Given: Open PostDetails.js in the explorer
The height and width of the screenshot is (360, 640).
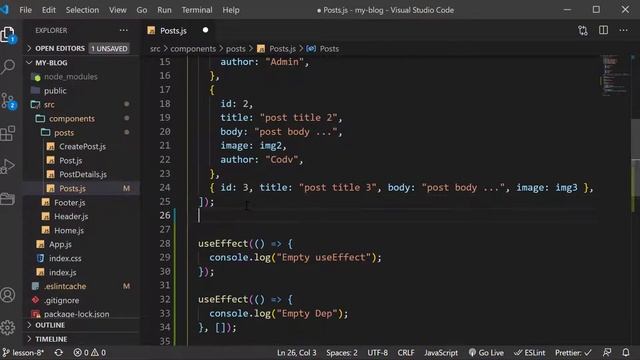Looking at the screenshot, I should pyautogui.click(x=82, y=175).
